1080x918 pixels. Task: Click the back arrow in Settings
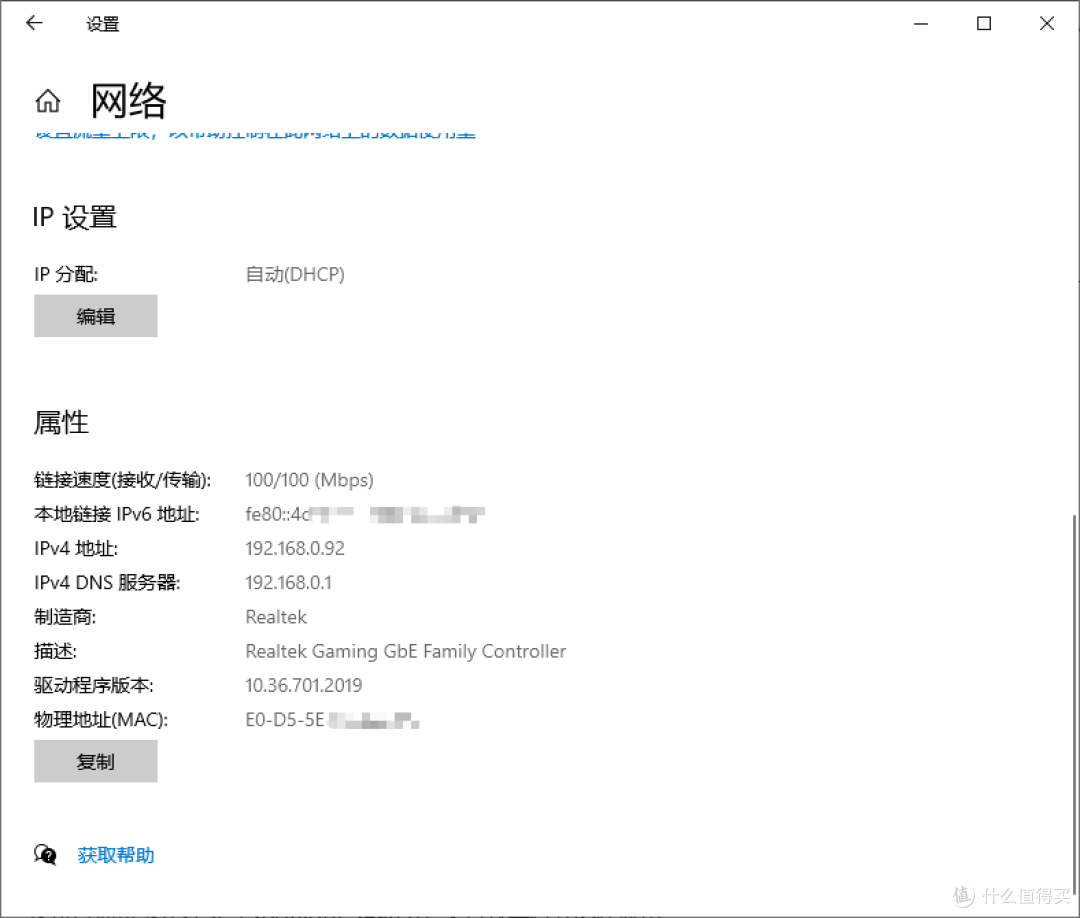coord(34,23)
